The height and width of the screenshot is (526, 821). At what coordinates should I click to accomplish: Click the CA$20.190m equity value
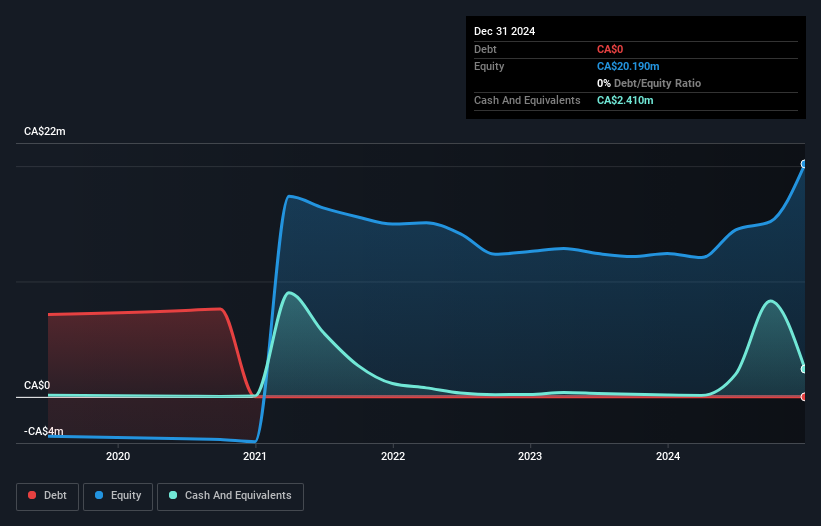pos(628,66)
